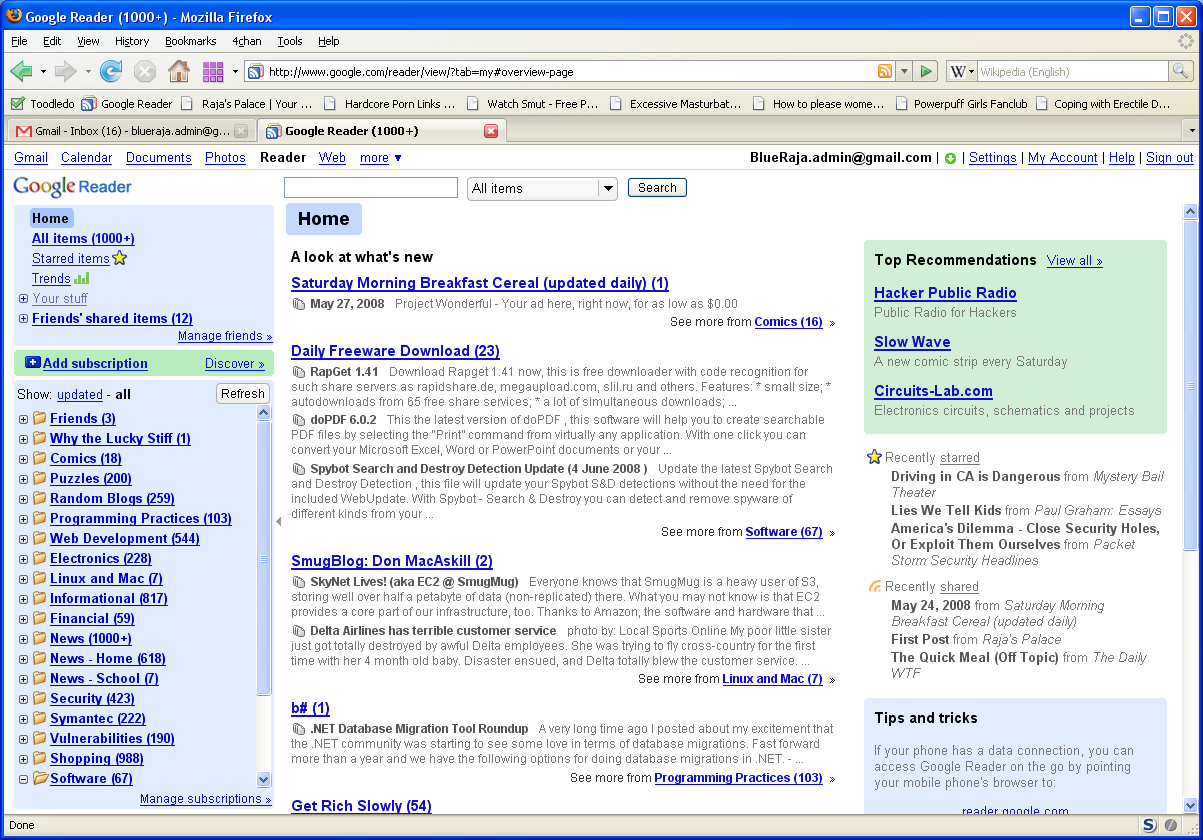The image size is (1203, 840).
Task: Click the green Go arrow button
Action: point(927,71)
